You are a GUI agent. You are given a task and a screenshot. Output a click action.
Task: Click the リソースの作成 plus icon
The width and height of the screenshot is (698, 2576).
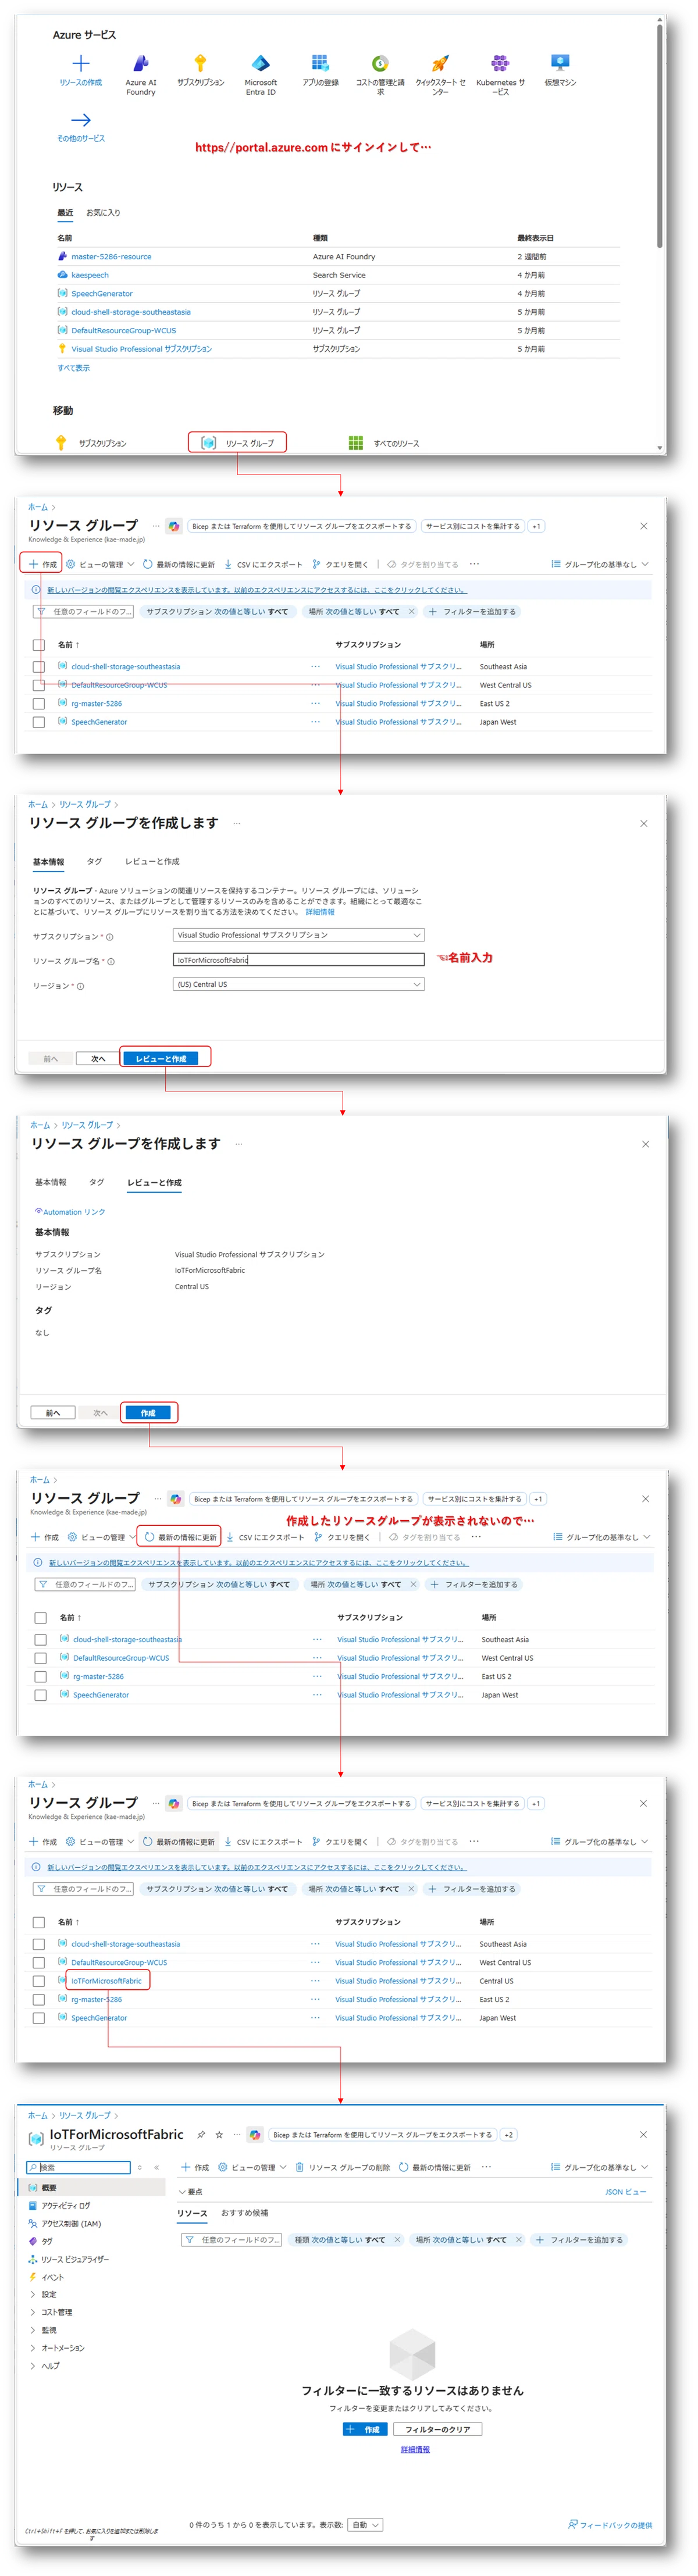[80, 63]
